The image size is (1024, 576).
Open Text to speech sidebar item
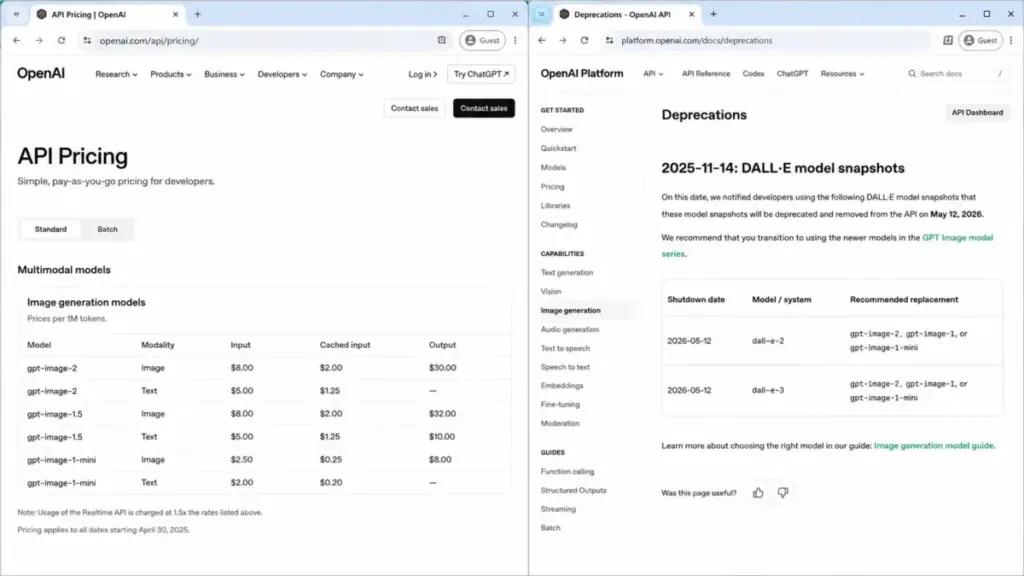[x=565, y=349]
